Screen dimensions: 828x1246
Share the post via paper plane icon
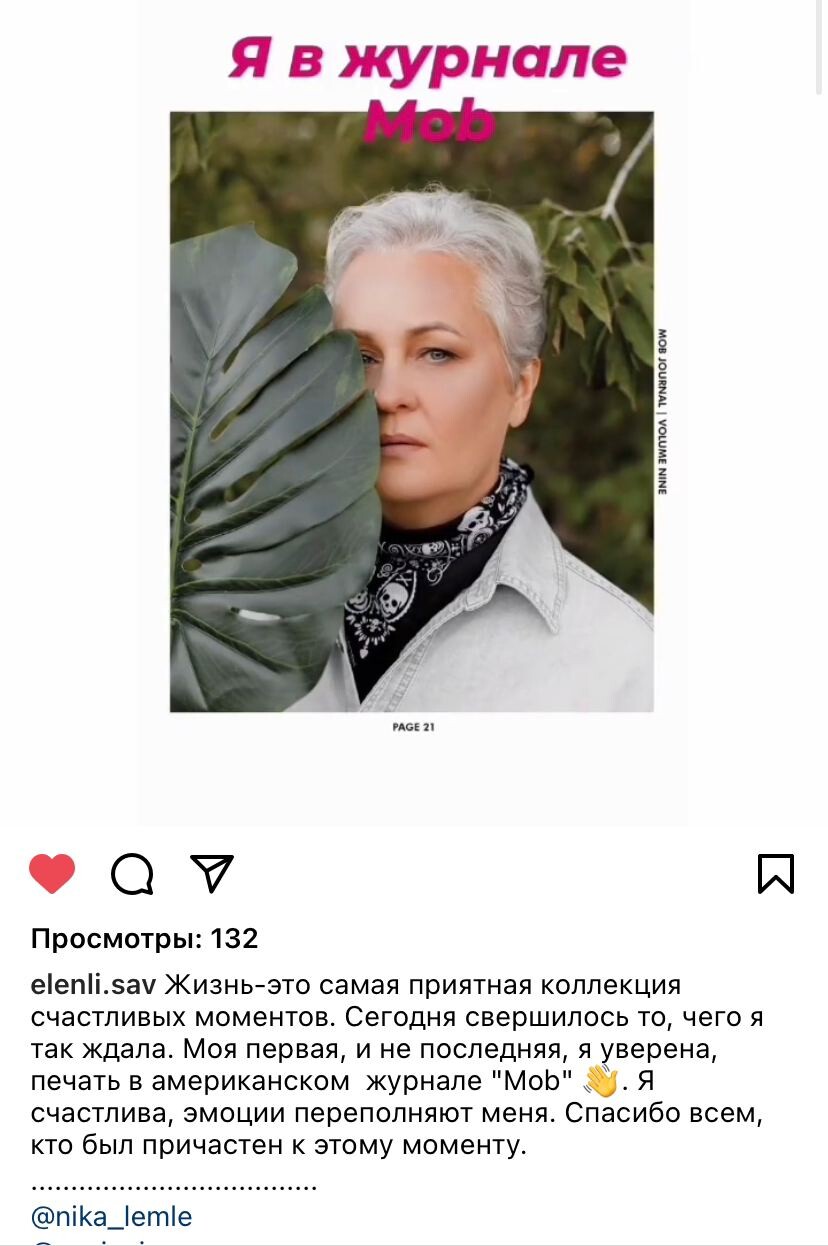coord(212,873)
